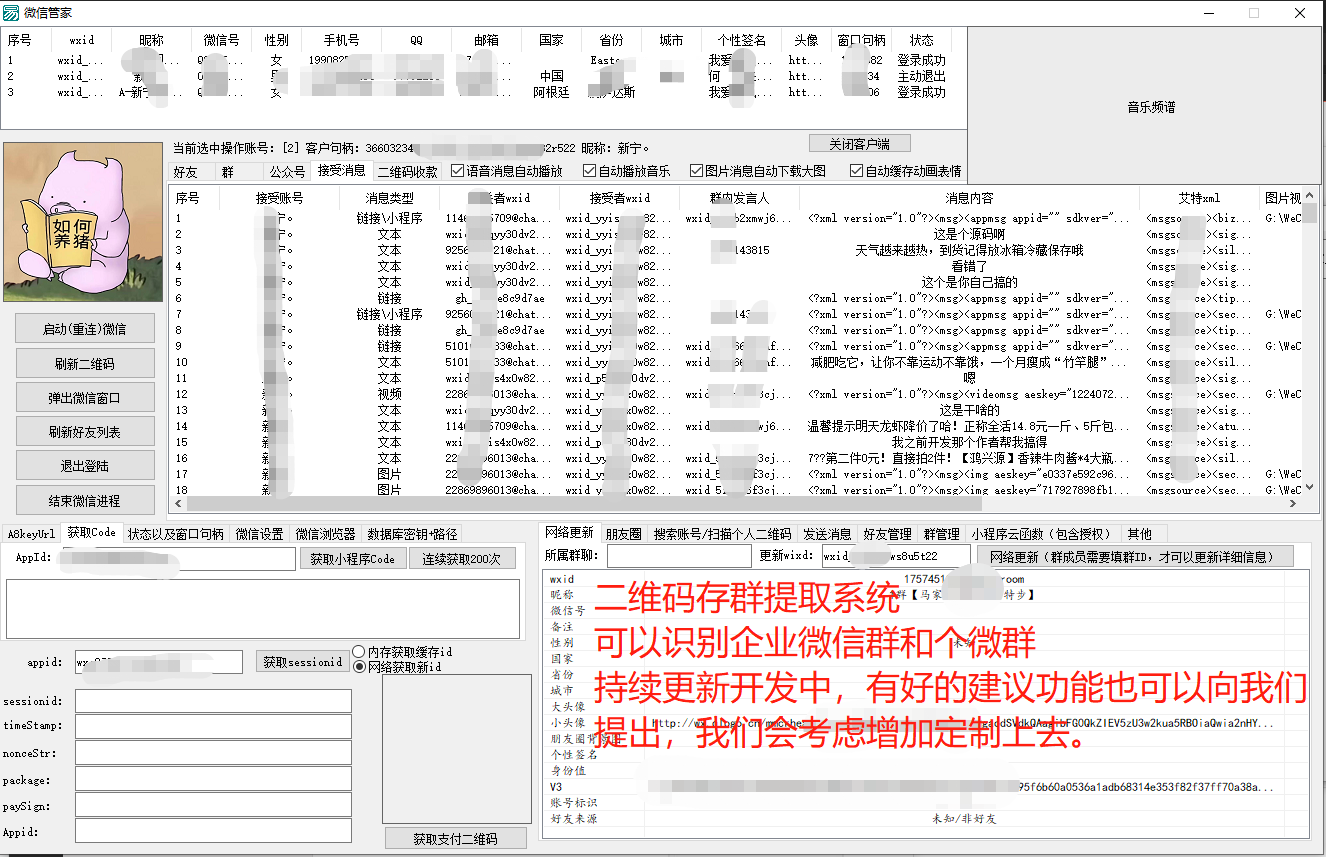Viewport: 1326px width, 857px height.
Task: Open the 好友管理 tab
Action: pos(887,534)
